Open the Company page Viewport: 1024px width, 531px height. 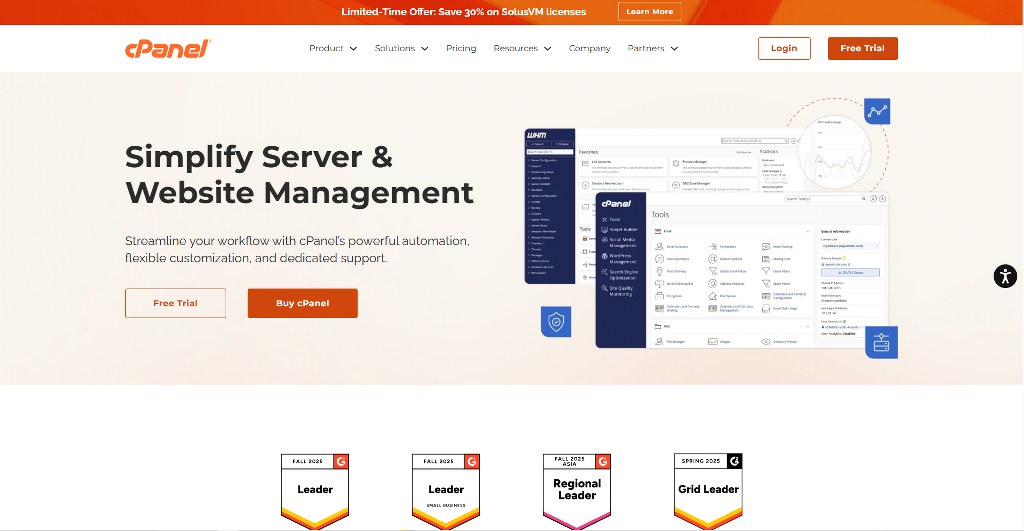click(590, 48)
